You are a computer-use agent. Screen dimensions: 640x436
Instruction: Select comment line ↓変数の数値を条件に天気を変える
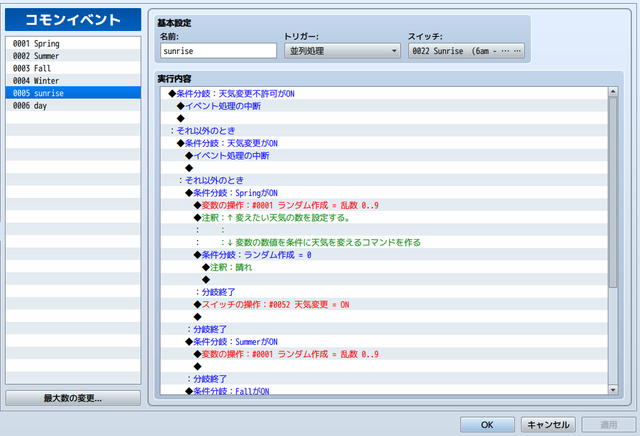coord(384,242)
